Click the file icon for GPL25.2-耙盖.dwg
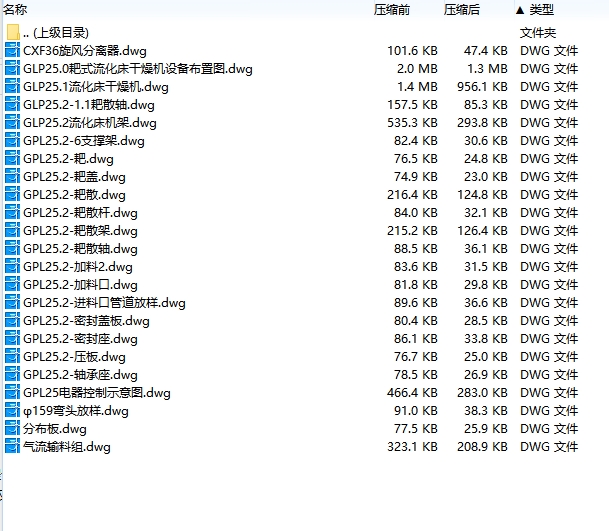The height and width of the screenshot is (531, 609). [12, 176]
